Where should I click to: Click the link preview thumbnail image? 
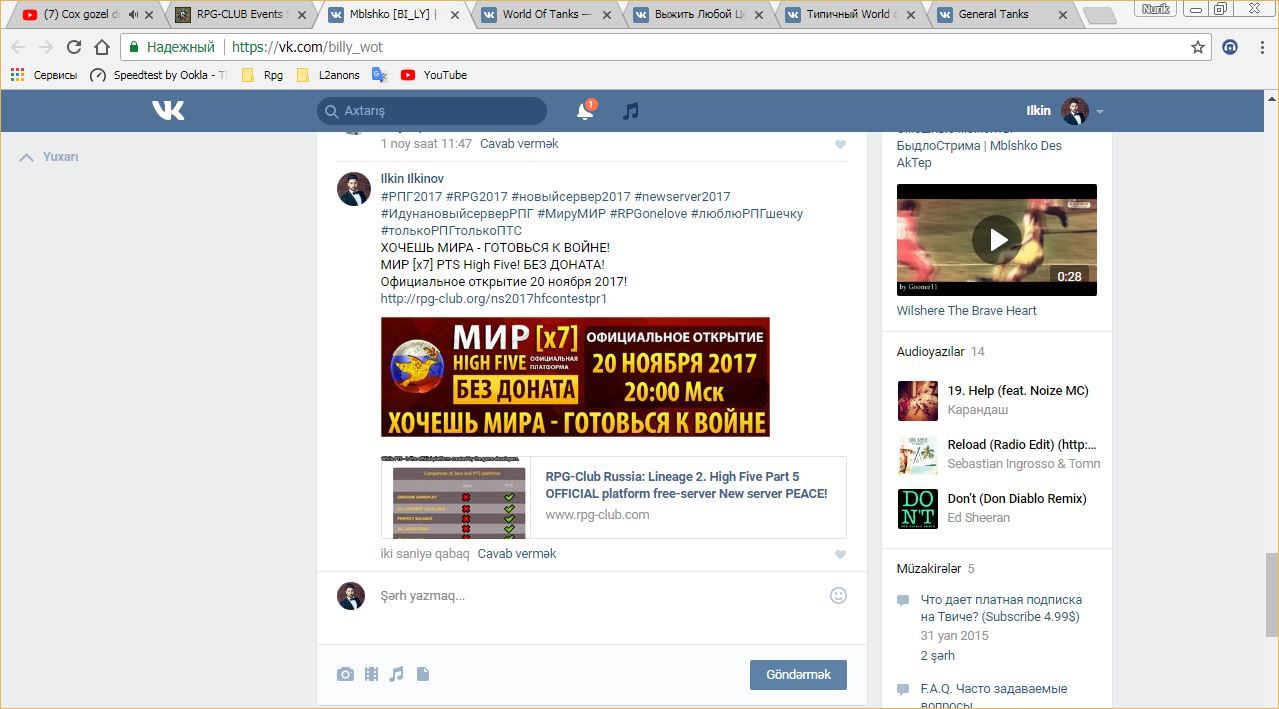[458, 498]
